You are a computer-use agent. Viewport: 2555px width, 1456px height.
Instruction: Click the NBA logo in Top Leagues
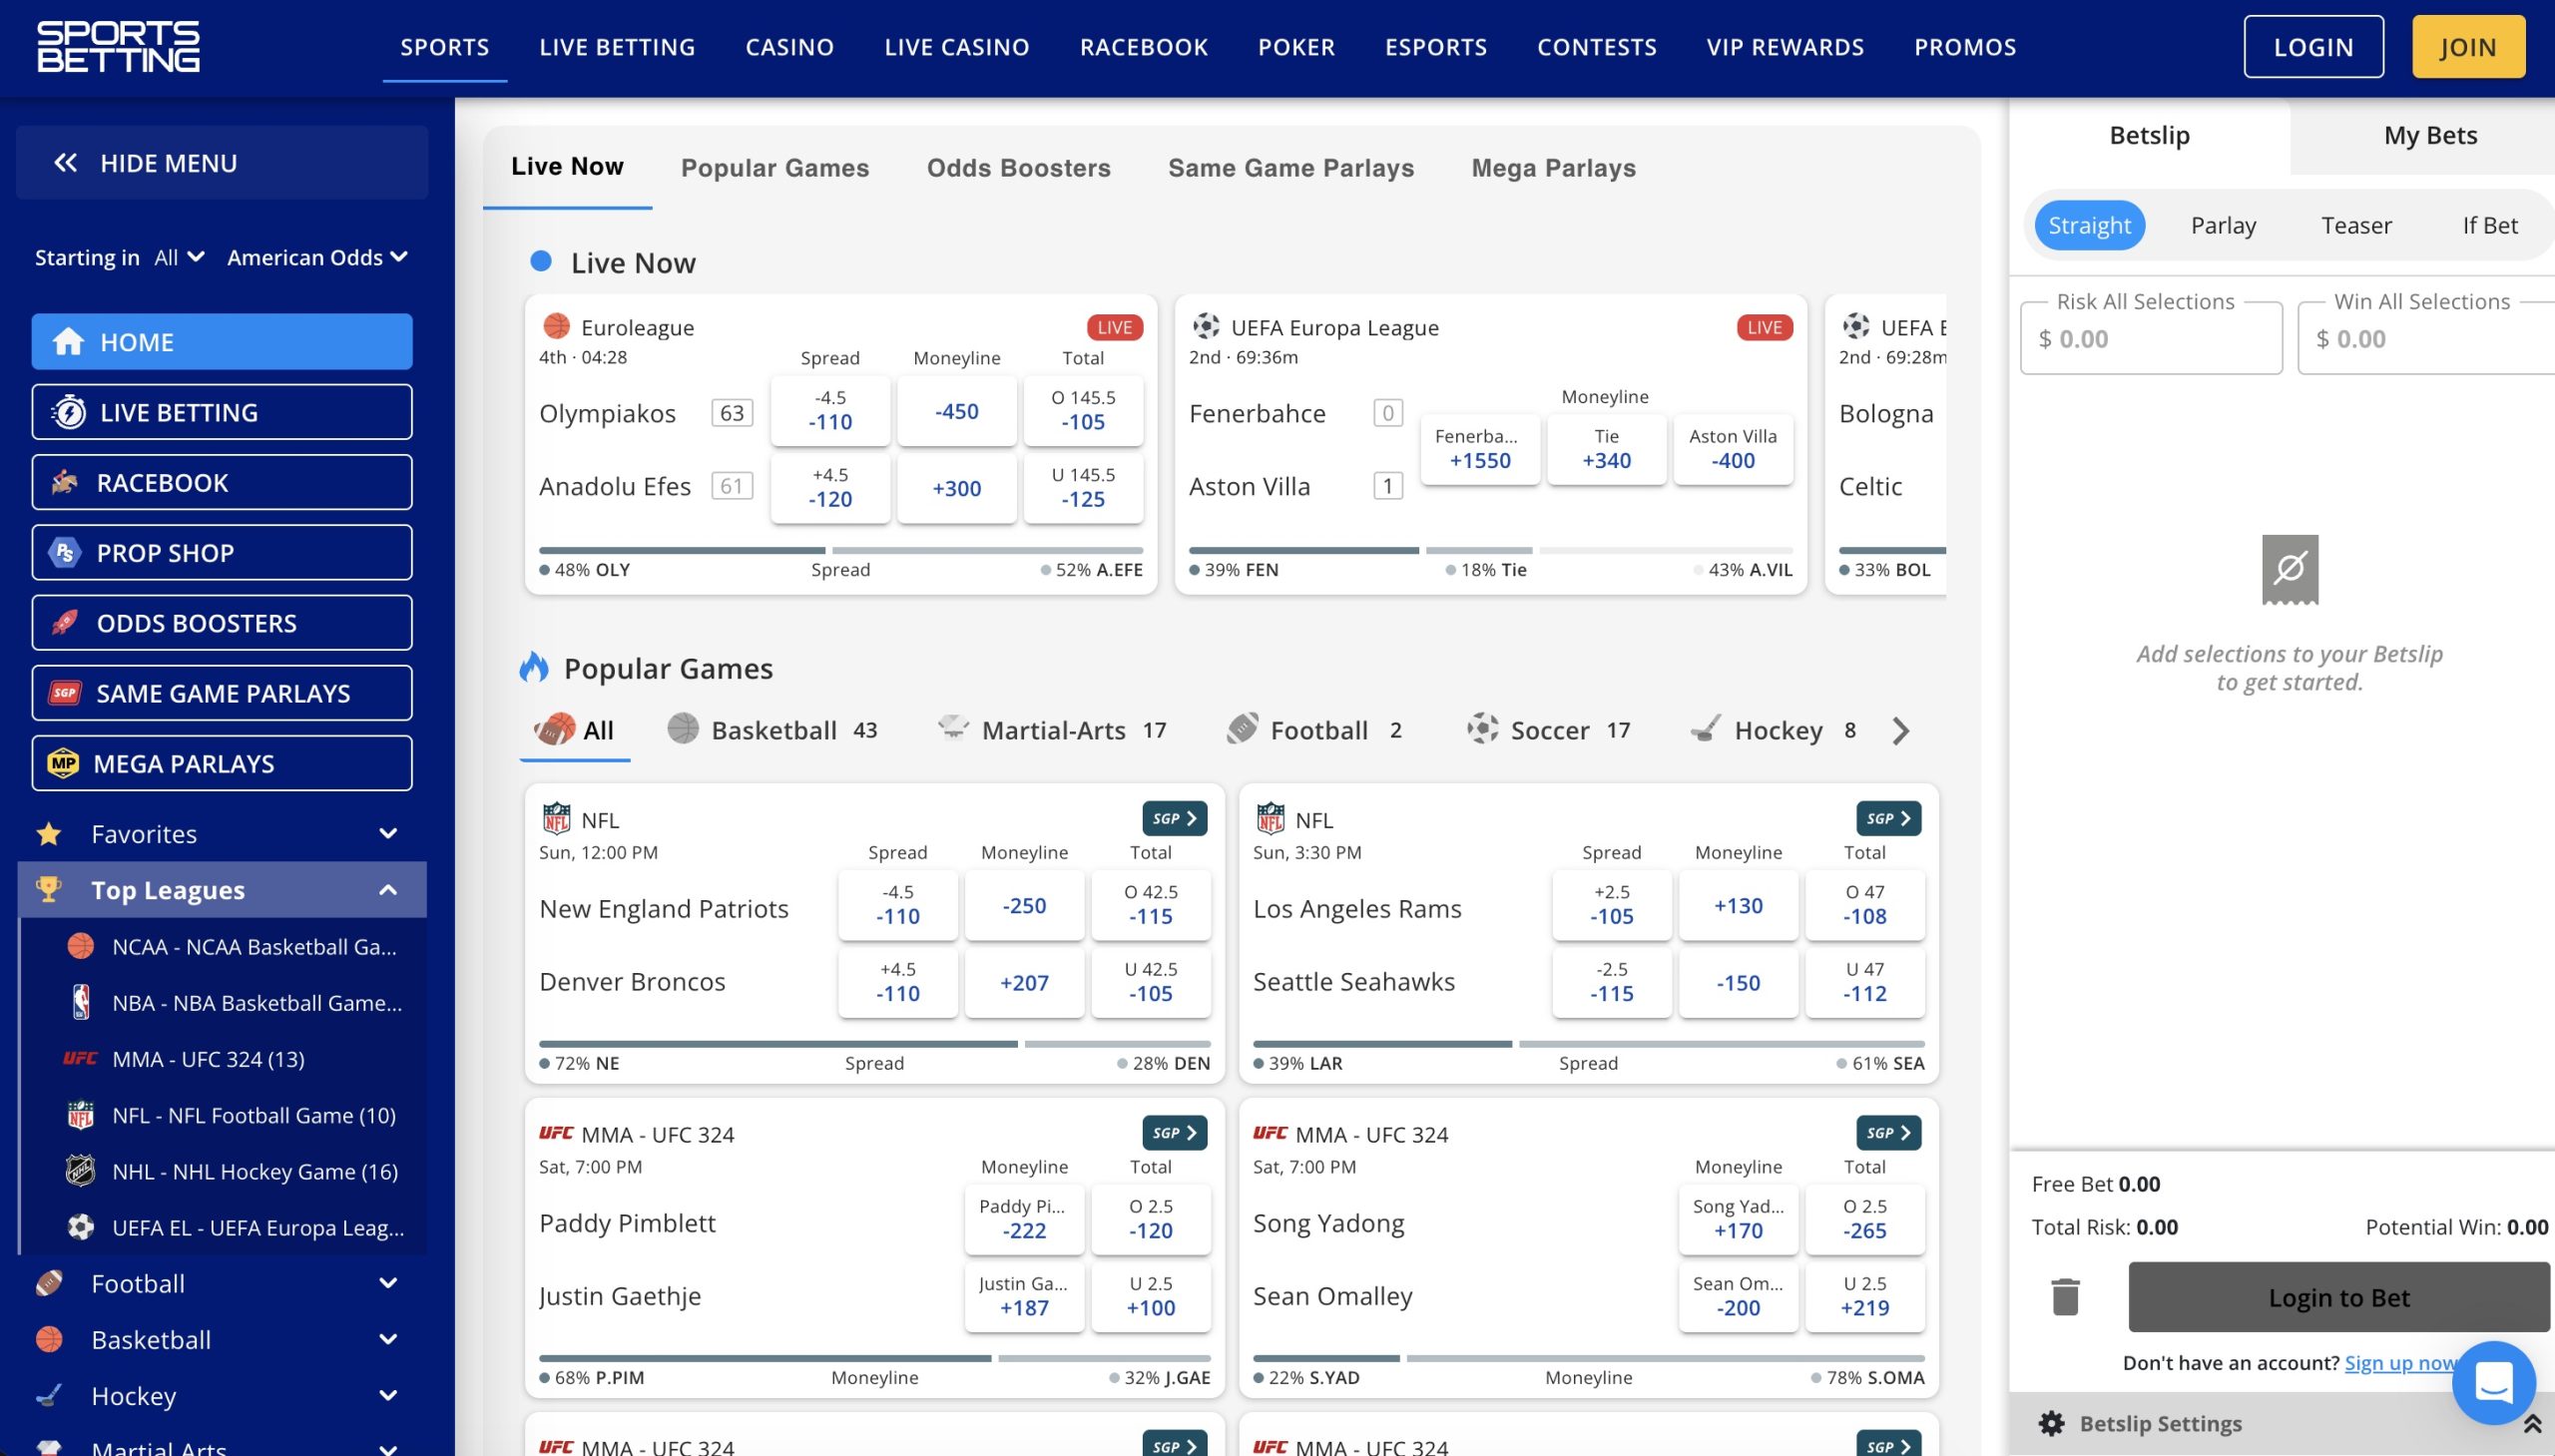point(82,1003)
